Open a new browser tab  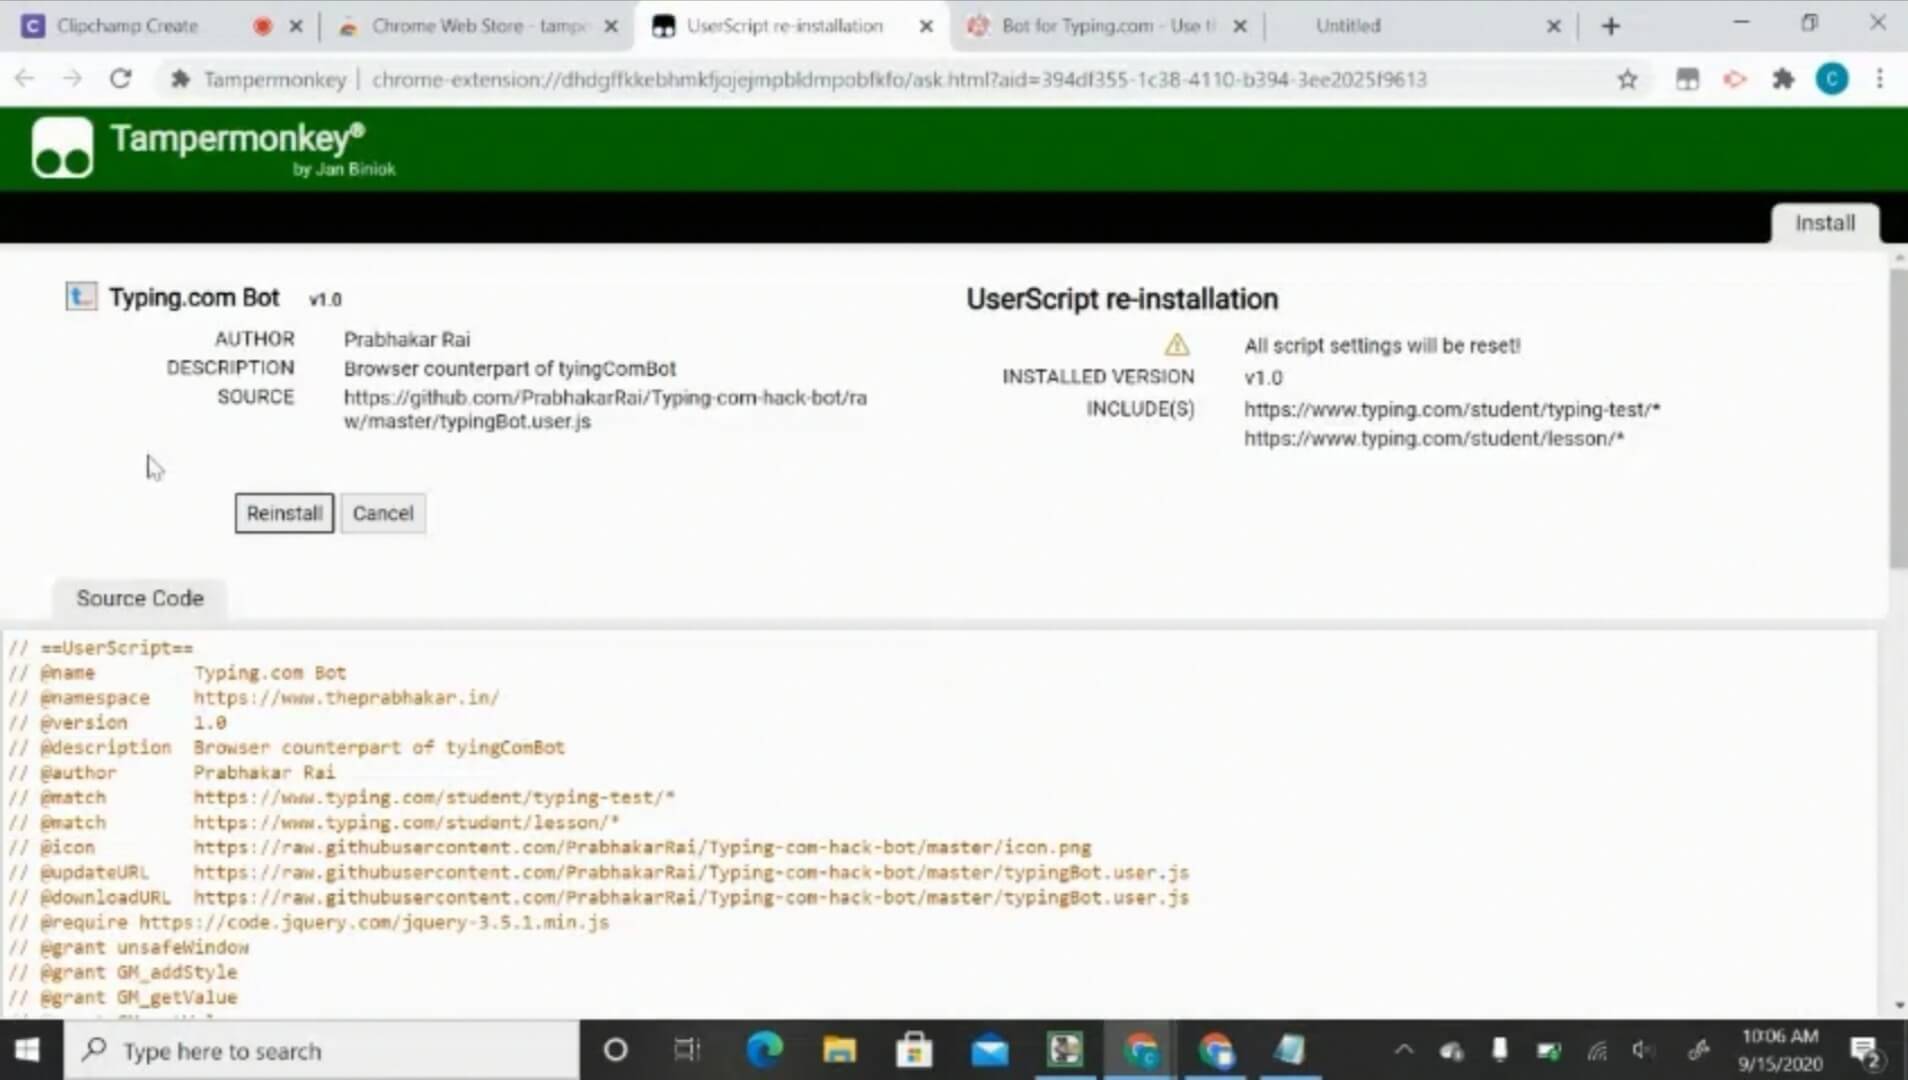pos(1610,26)
